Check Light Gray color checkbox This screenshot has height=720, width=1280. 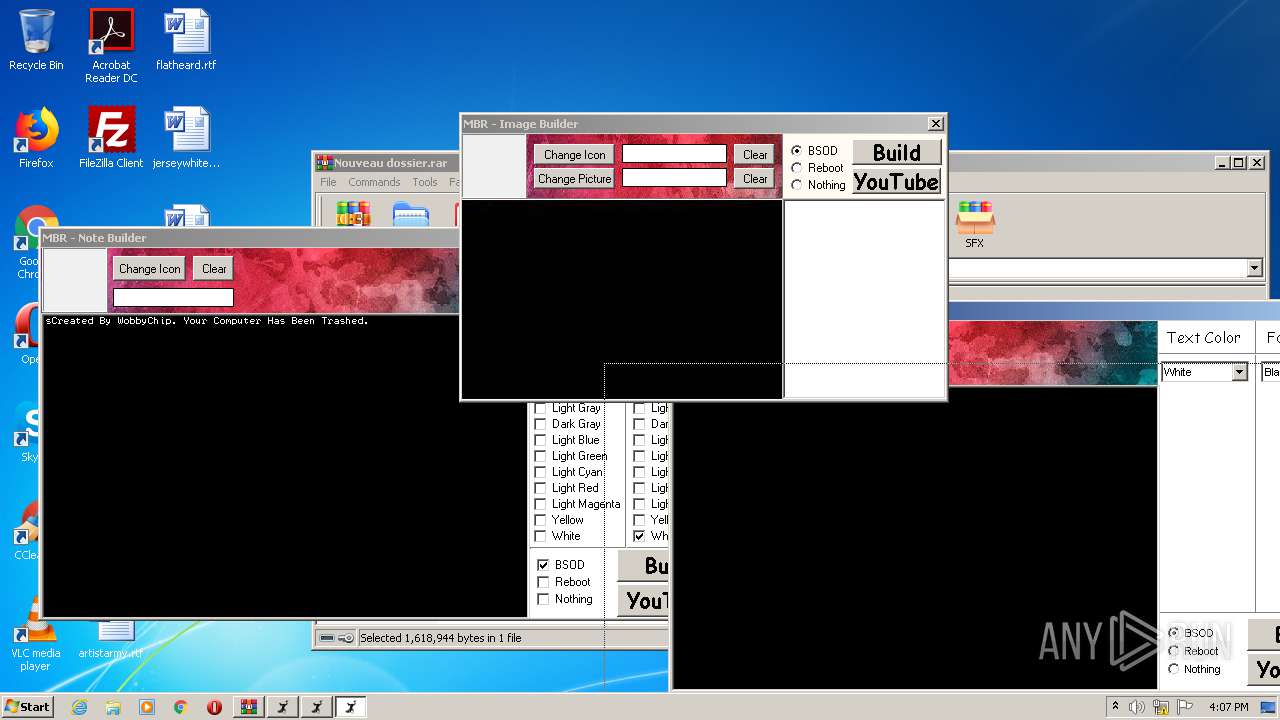point(540,408)
